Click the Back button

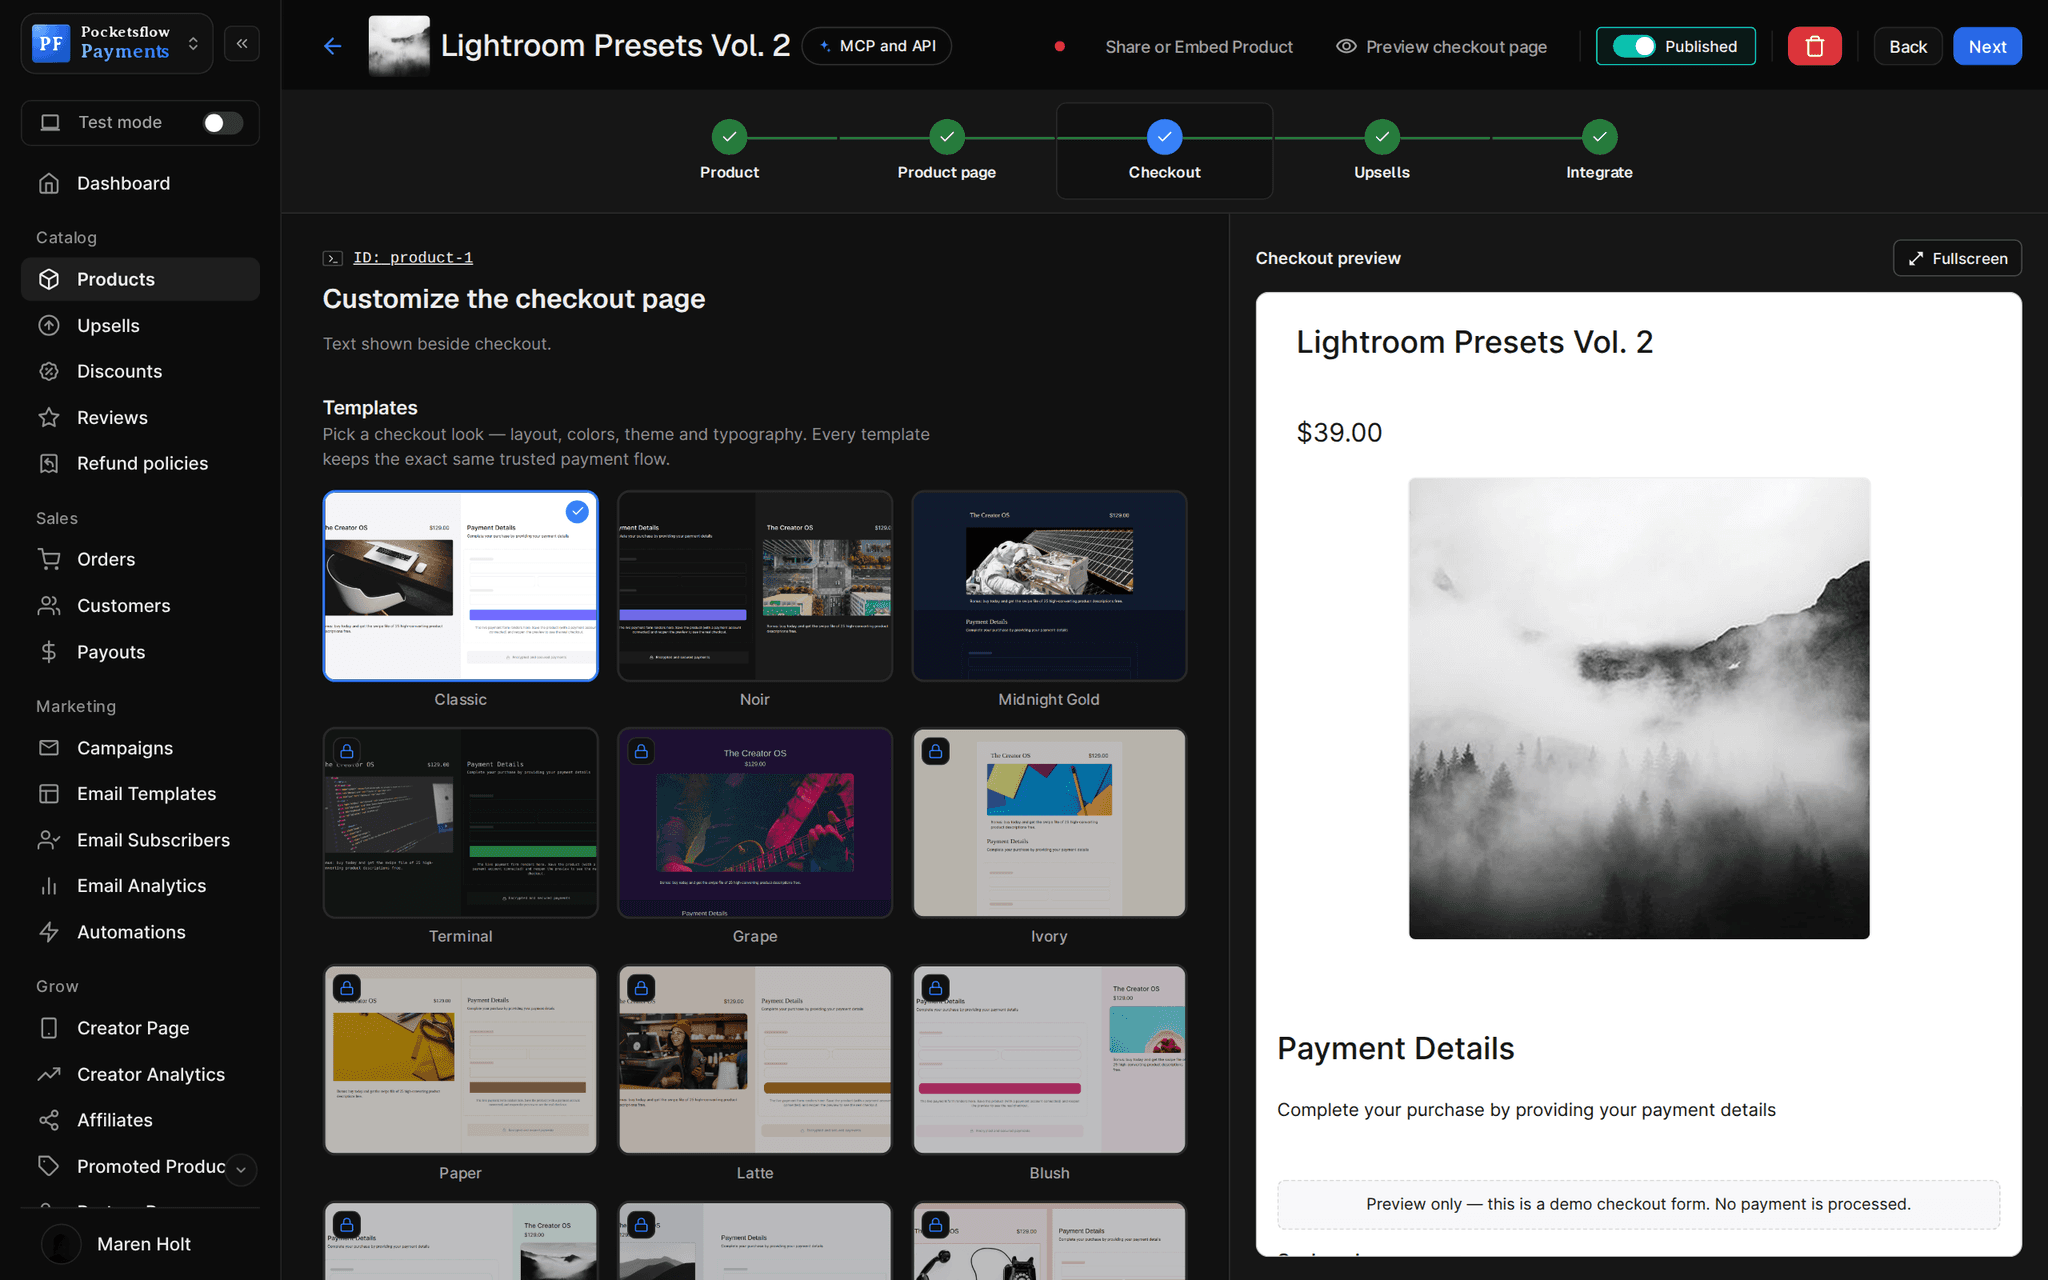[x=1907, y=46]
